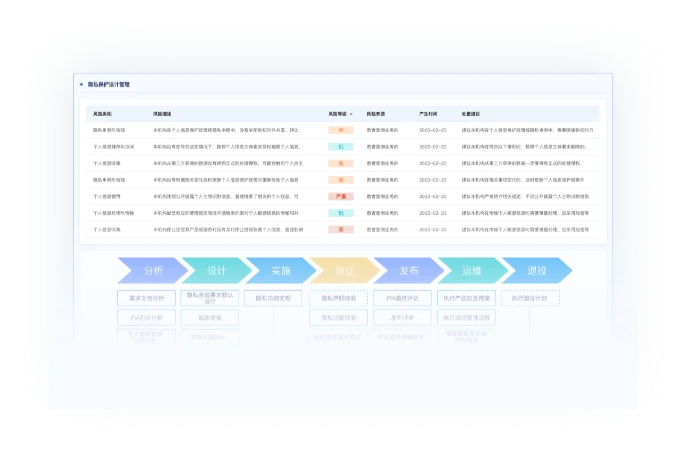Click the sort arrow beside 风险等级 header
This screenshot has width=687, height=451.
pyautogui.click(x=351, y=114)
